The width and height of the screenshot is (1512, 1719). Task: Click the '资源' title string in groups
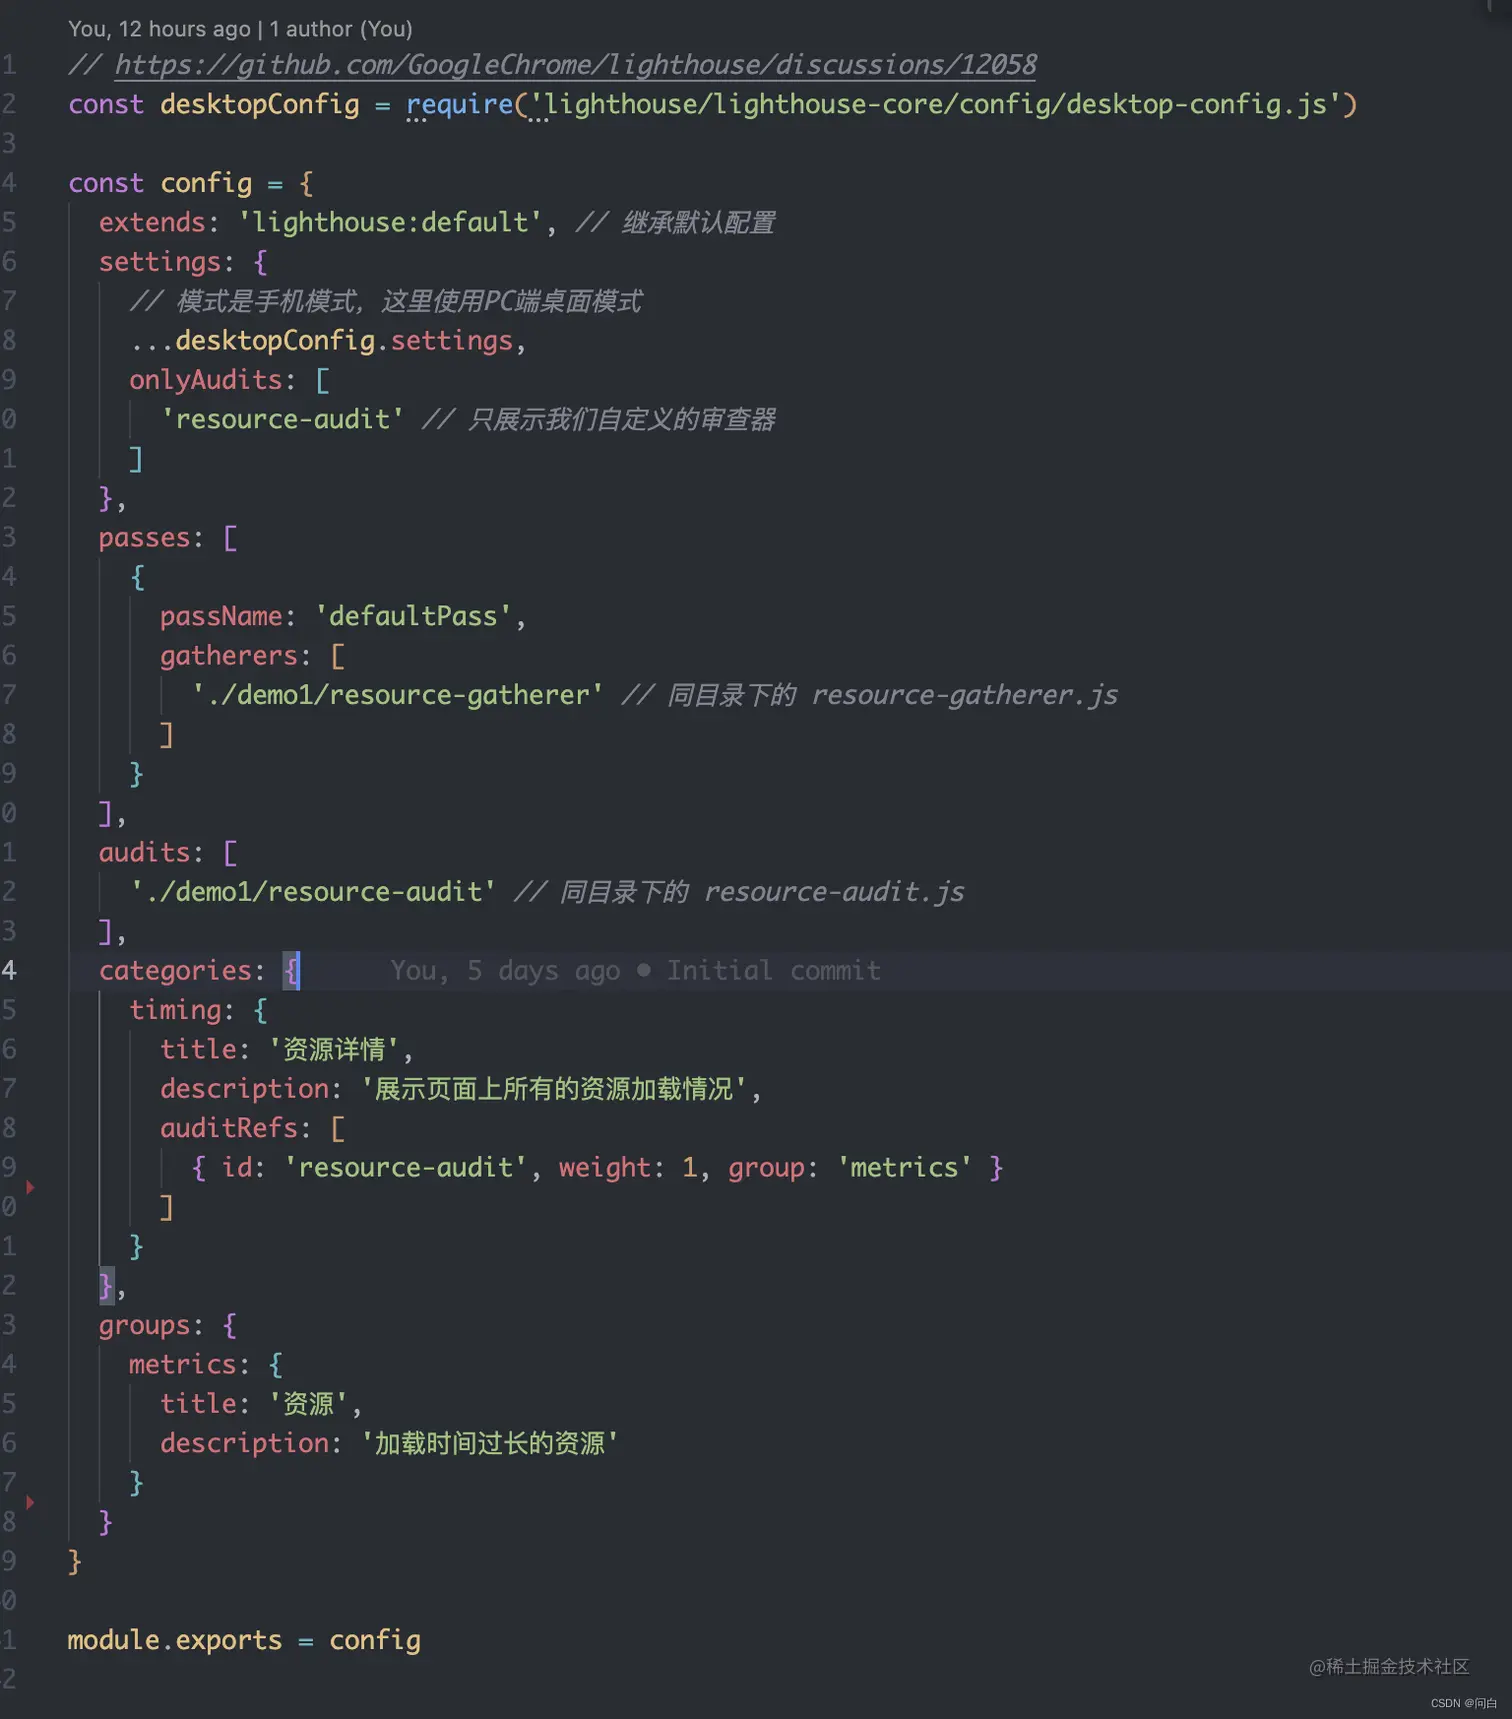click(308, 1404)
